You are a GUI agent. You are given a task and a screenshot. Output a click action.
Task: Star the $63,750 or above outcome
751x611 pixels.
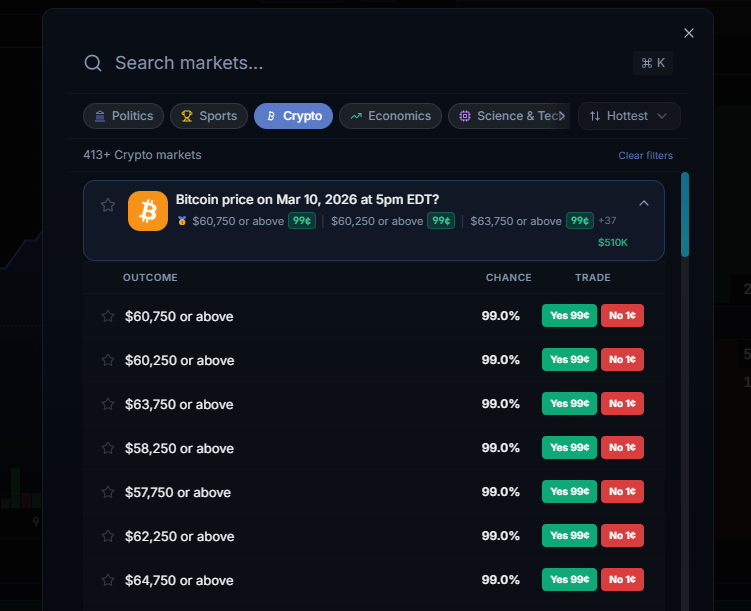108,404
